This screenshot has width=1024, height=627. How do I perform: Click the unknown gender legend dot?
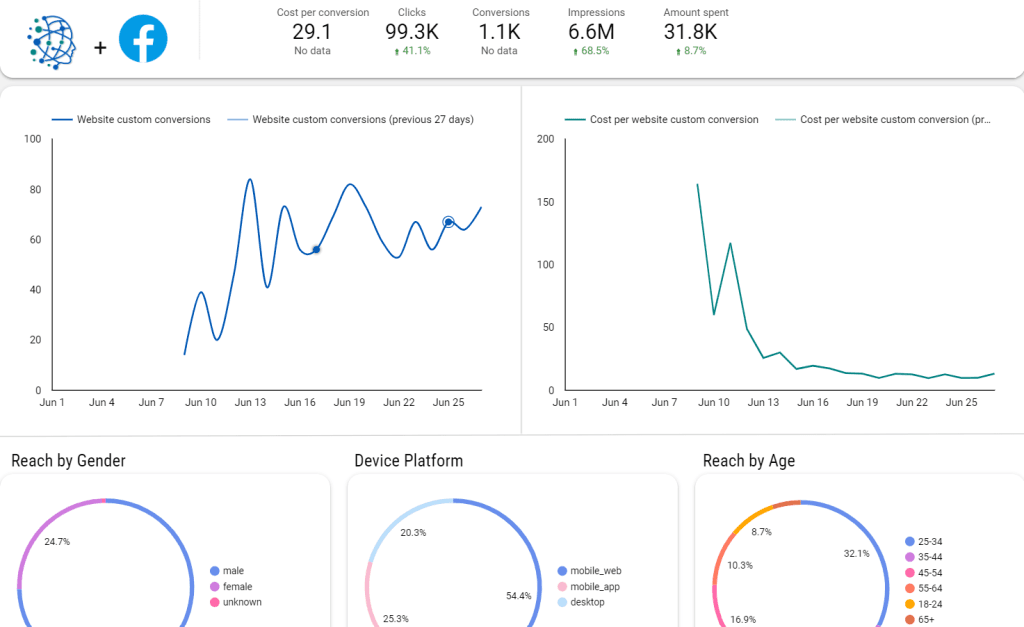click(x=215, y=603)
